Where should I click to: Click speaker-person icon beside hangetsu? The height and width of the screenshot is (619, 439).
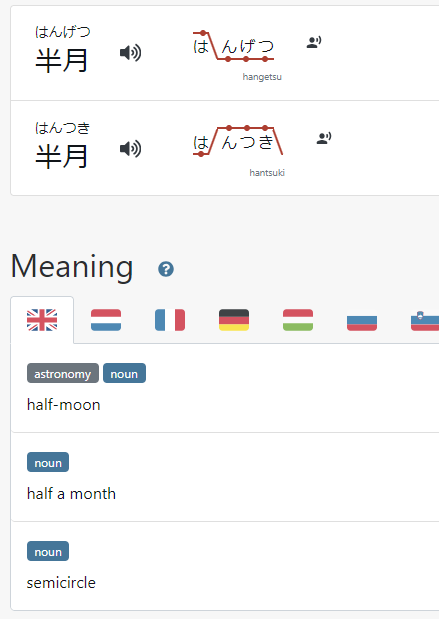pyautogui.click(x=314, y=42)
